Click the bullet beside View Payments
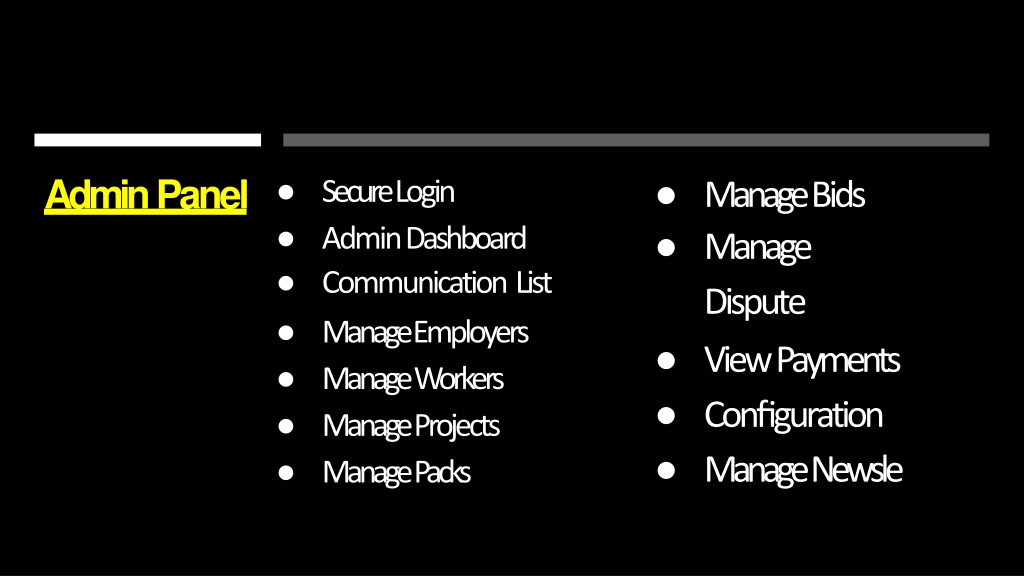Screen dimensions: 1024x576 tap(666, 360)
